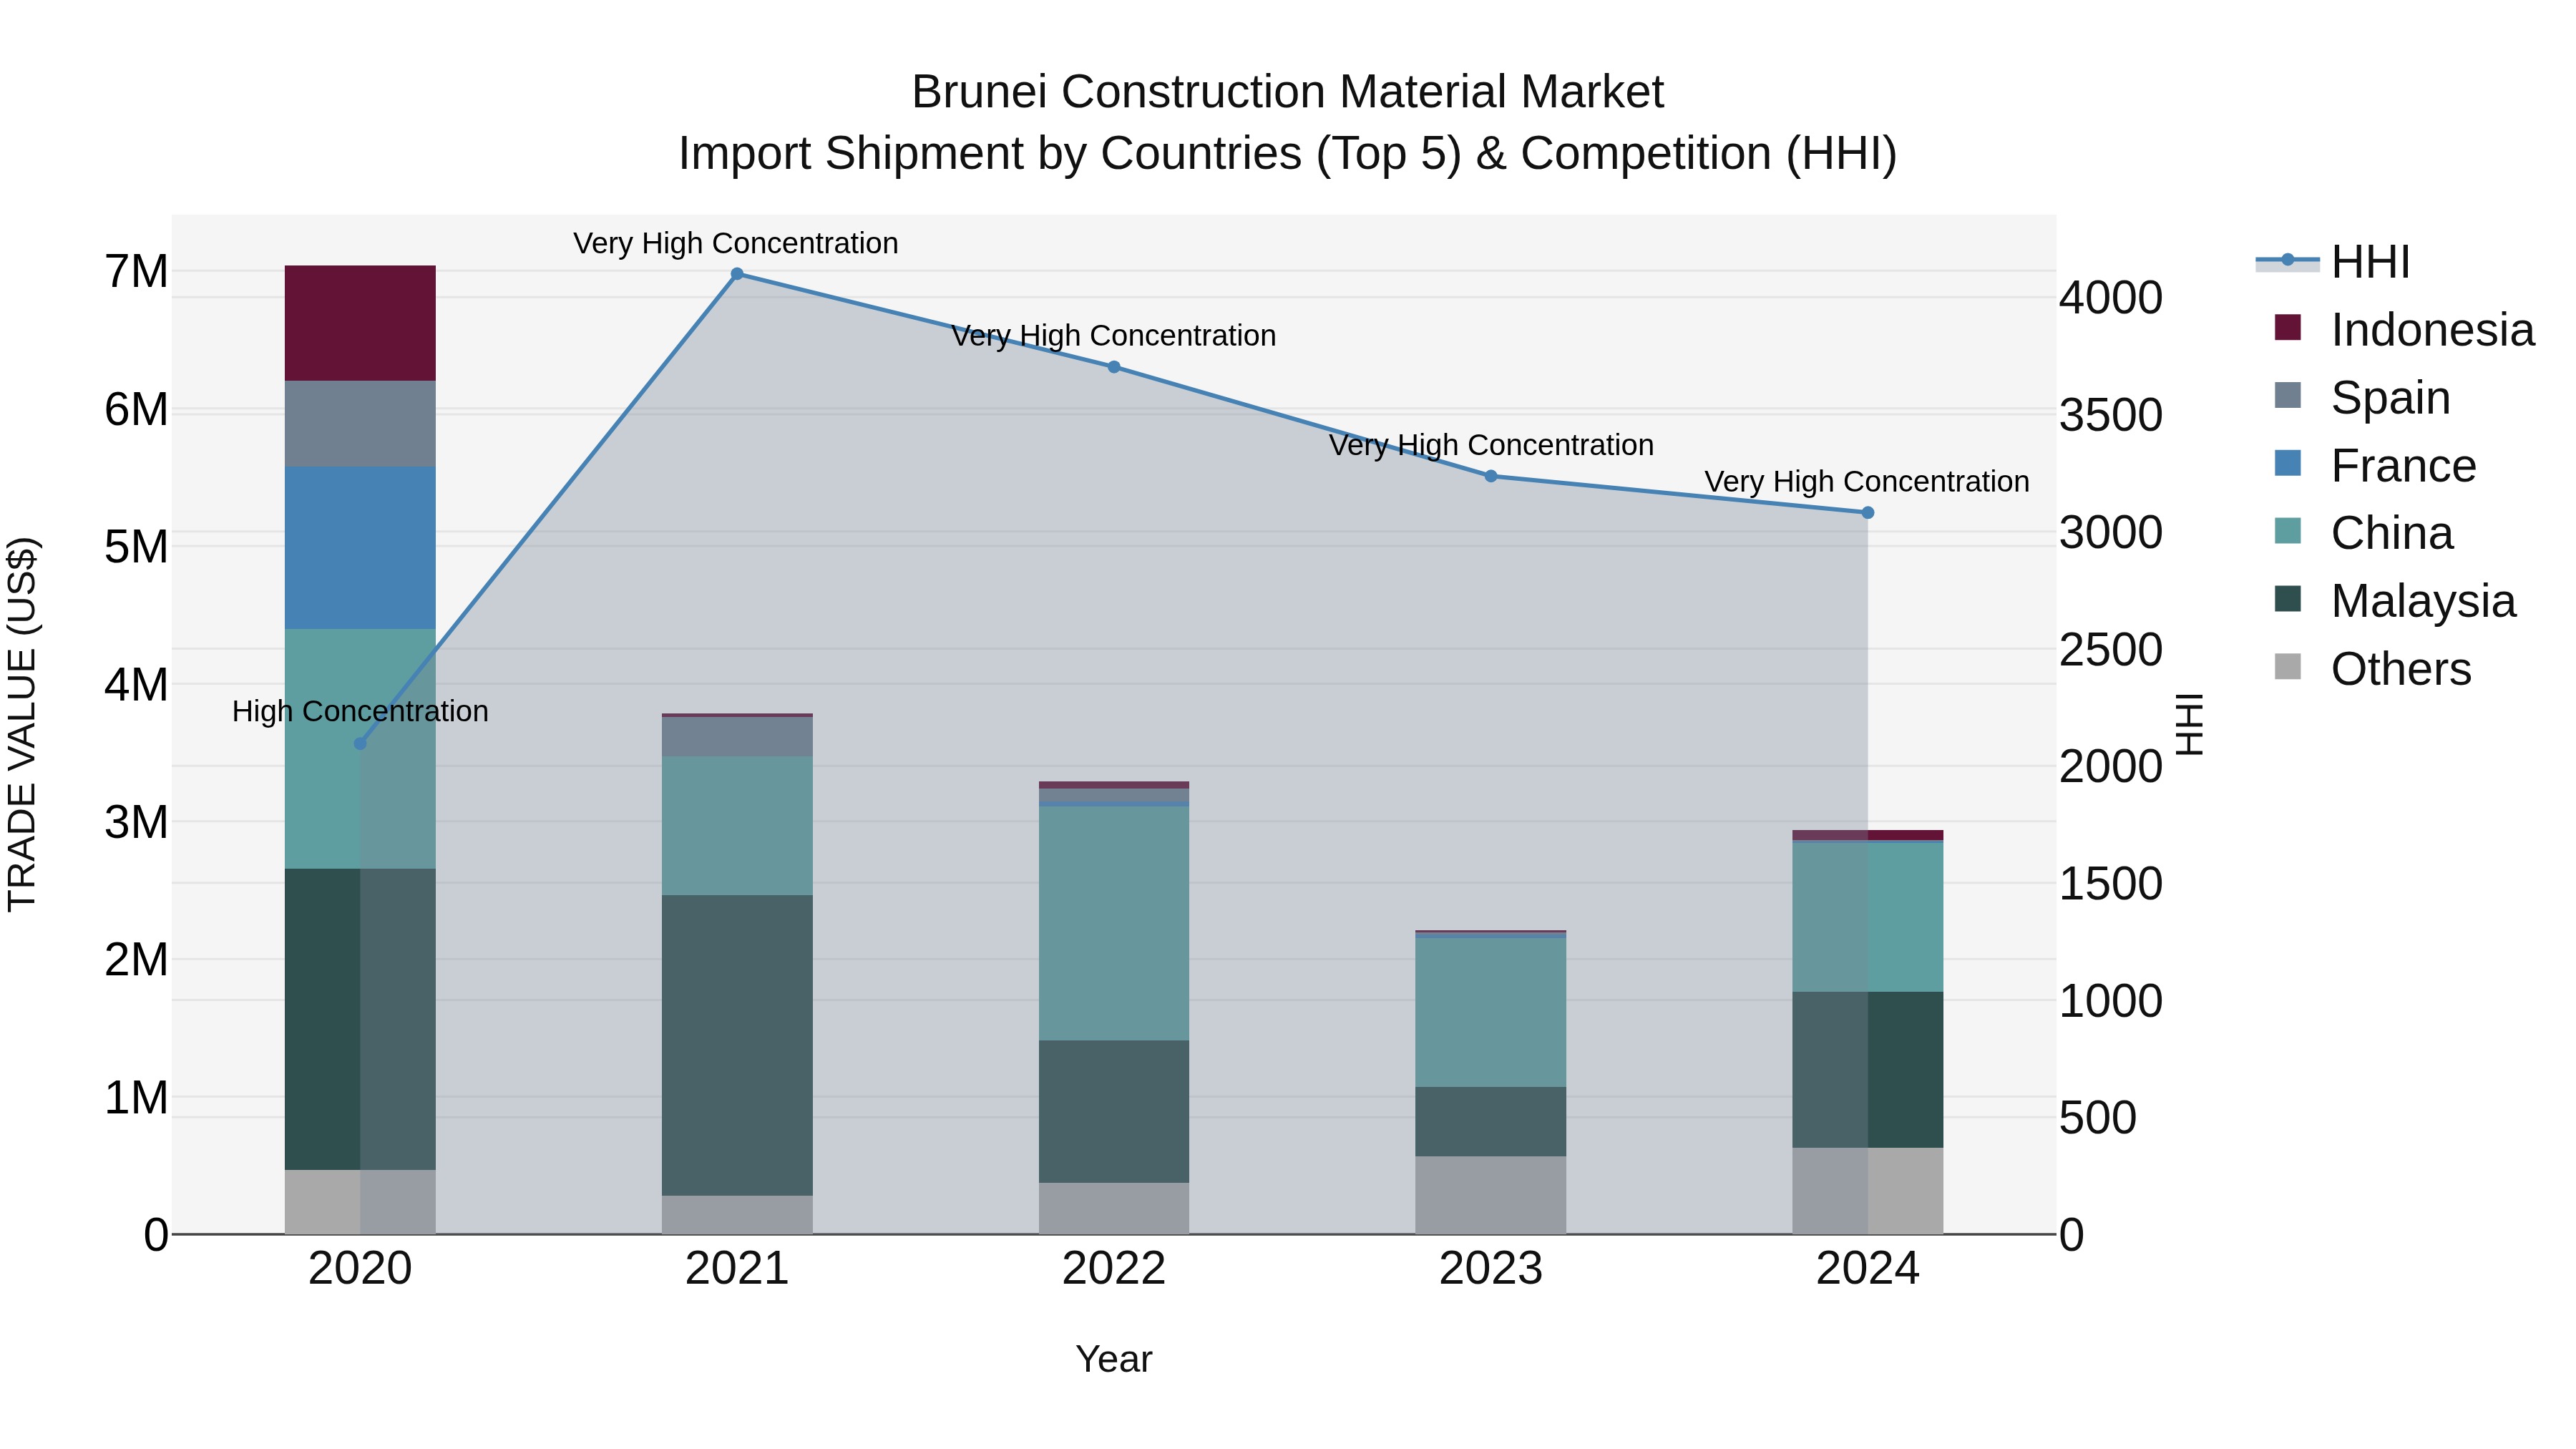Toggle the Malaysia legend entry
The image size is (2576, 1449).
tap(2394, 601)
